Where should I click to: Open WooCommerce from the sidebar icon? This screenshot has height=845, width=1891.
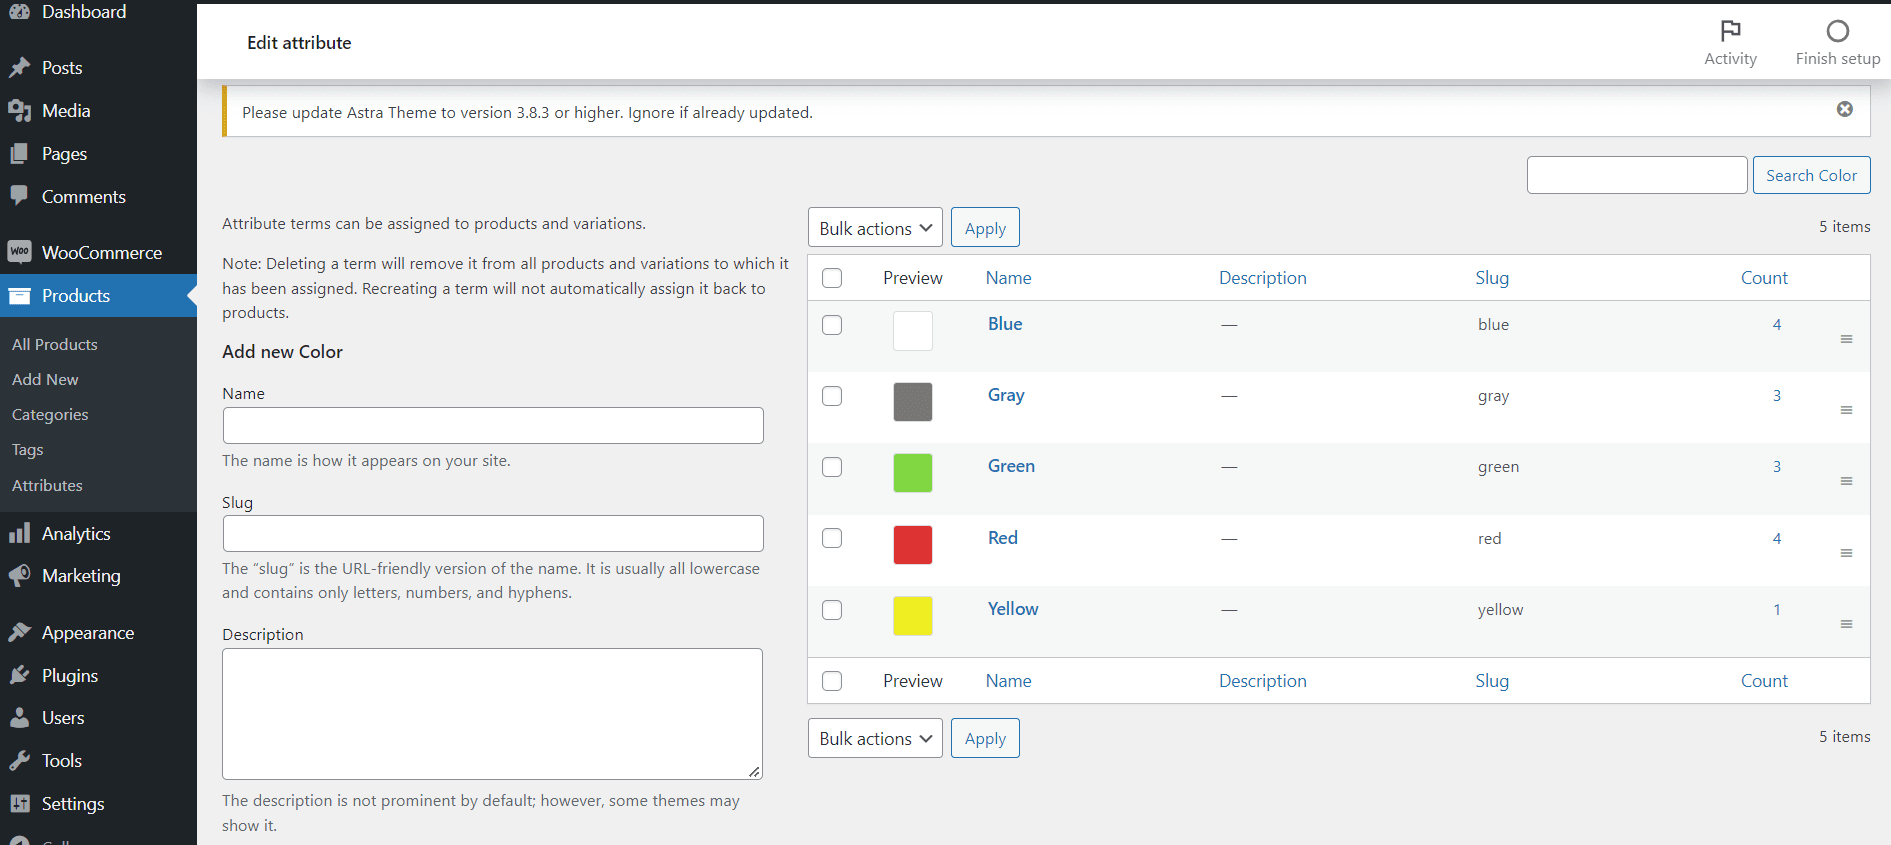point(19,252)
